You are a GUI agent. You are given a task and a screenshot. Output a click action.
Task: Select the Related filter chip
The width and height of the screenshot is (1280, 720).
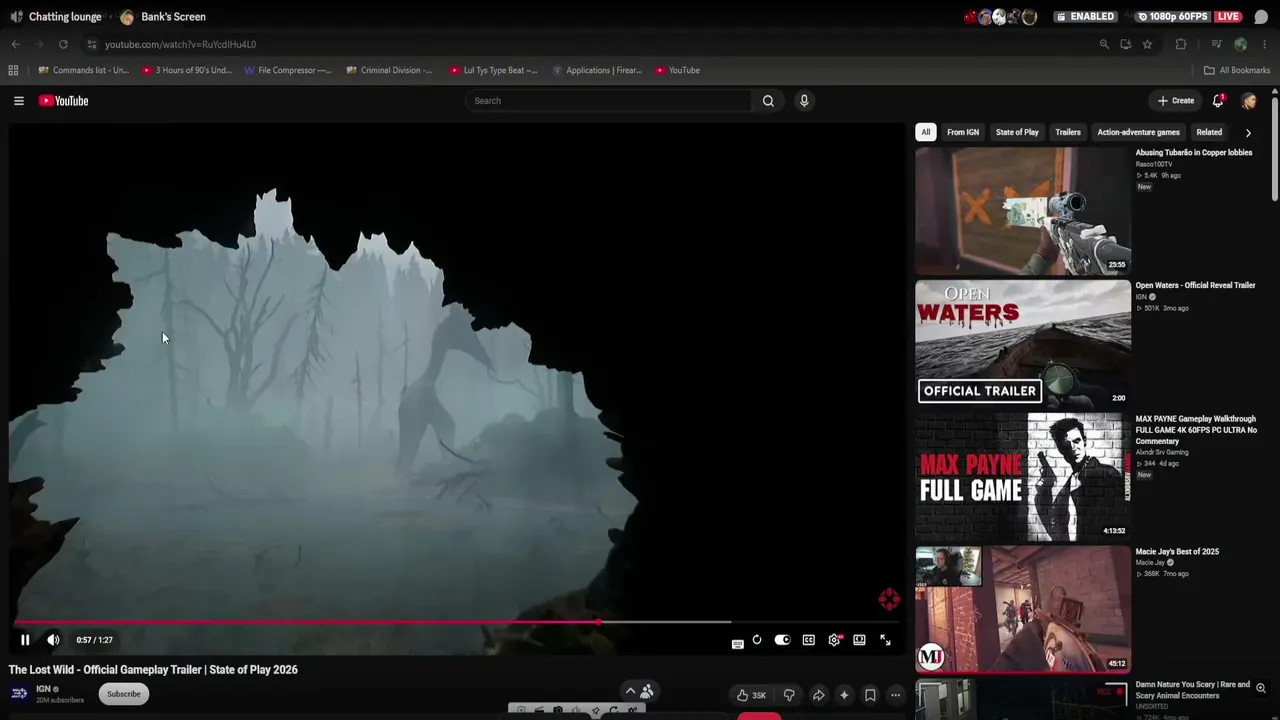pos(1209,132)
